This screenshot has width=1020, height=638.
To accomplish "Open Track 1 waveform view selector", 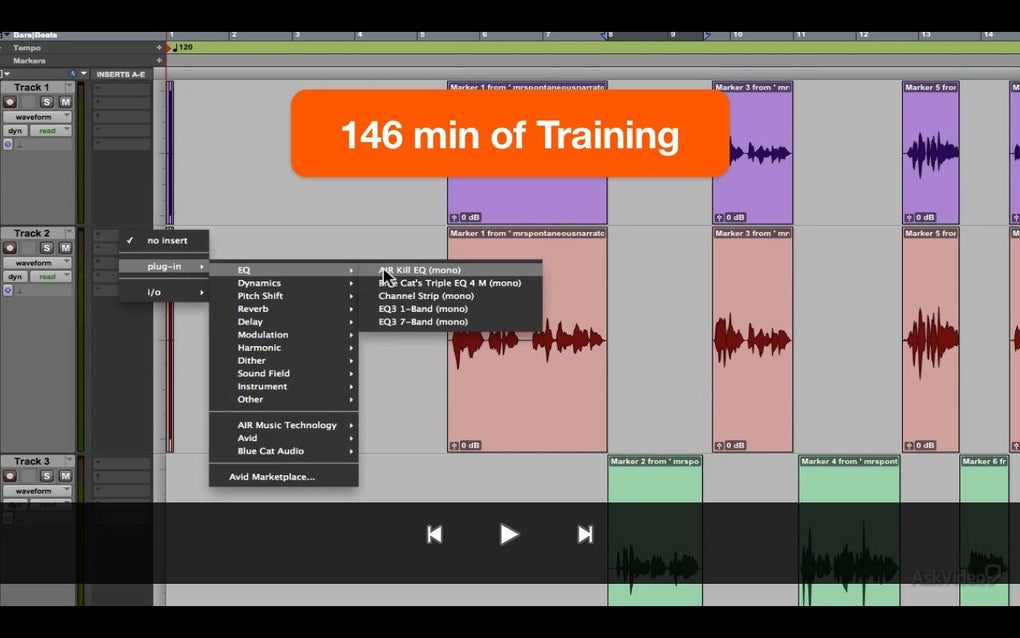I will tap(37, 117).
